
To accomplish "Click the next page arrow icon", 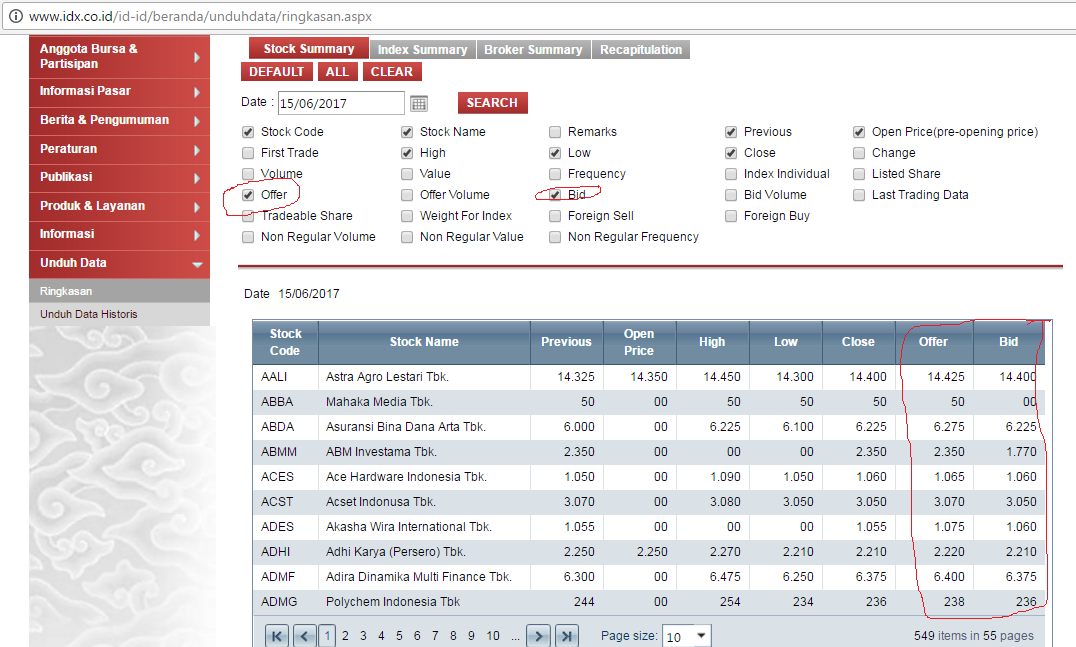I will [x=539, y=635].
